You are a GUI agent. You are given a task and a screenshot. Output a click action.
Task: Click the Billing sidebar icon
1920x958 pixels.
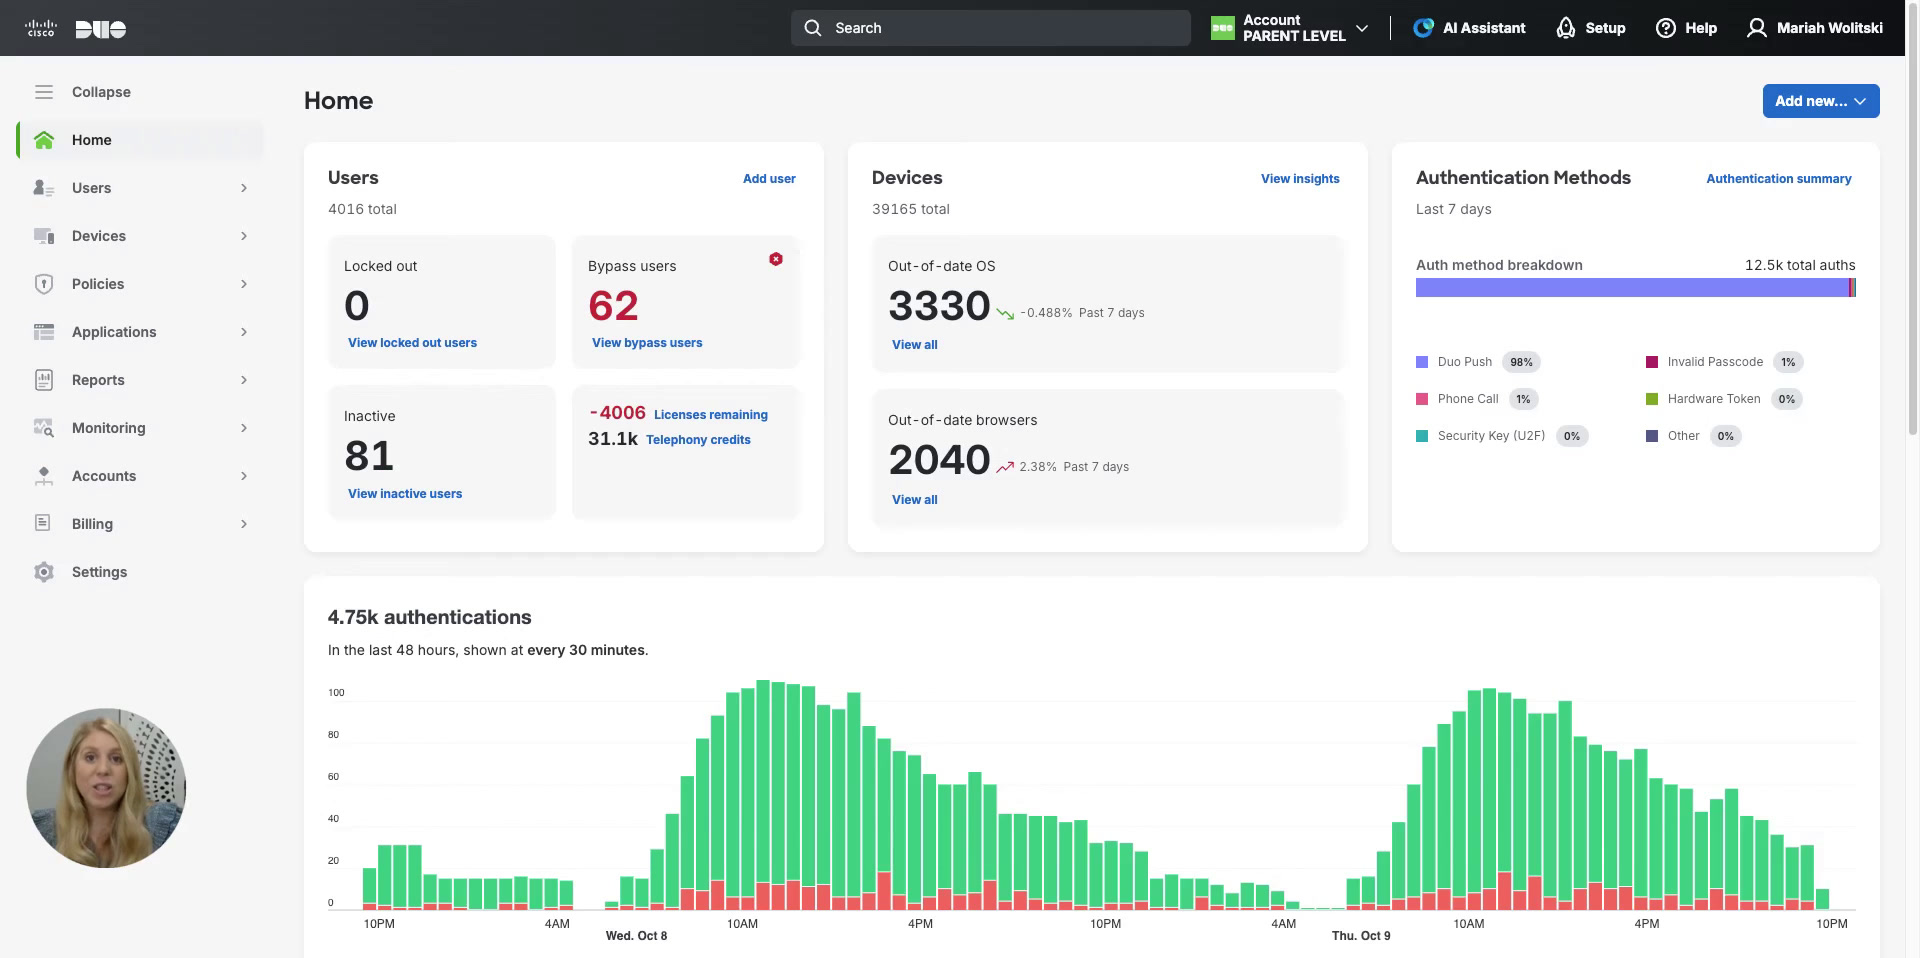pos(43,523)
